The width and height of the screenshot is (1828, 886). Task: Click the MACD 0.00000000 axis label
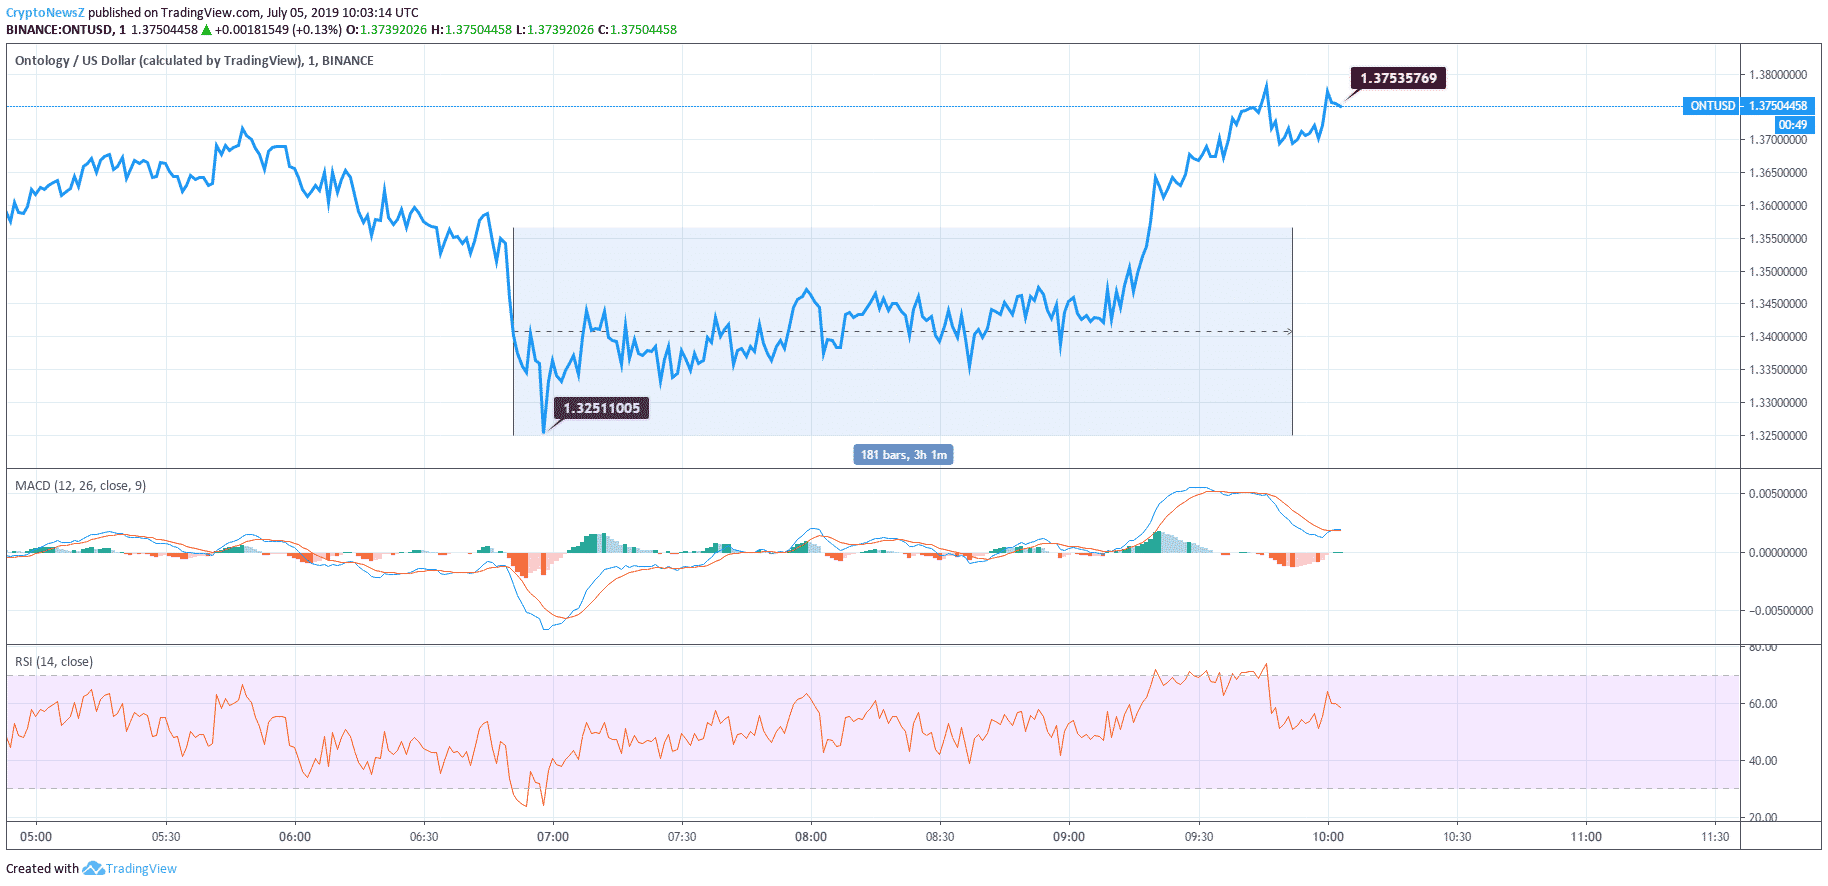pos(1778,553)
